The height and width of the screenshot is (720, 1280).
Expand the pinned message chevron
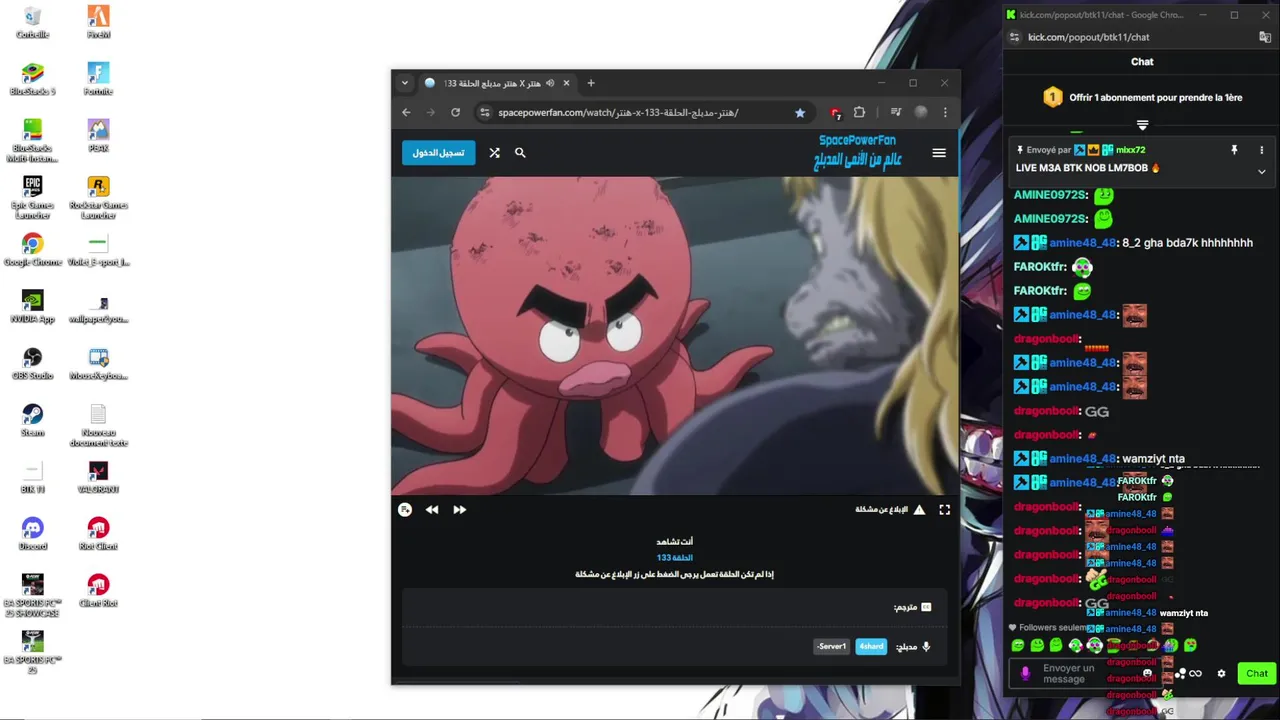[1261, 171]
